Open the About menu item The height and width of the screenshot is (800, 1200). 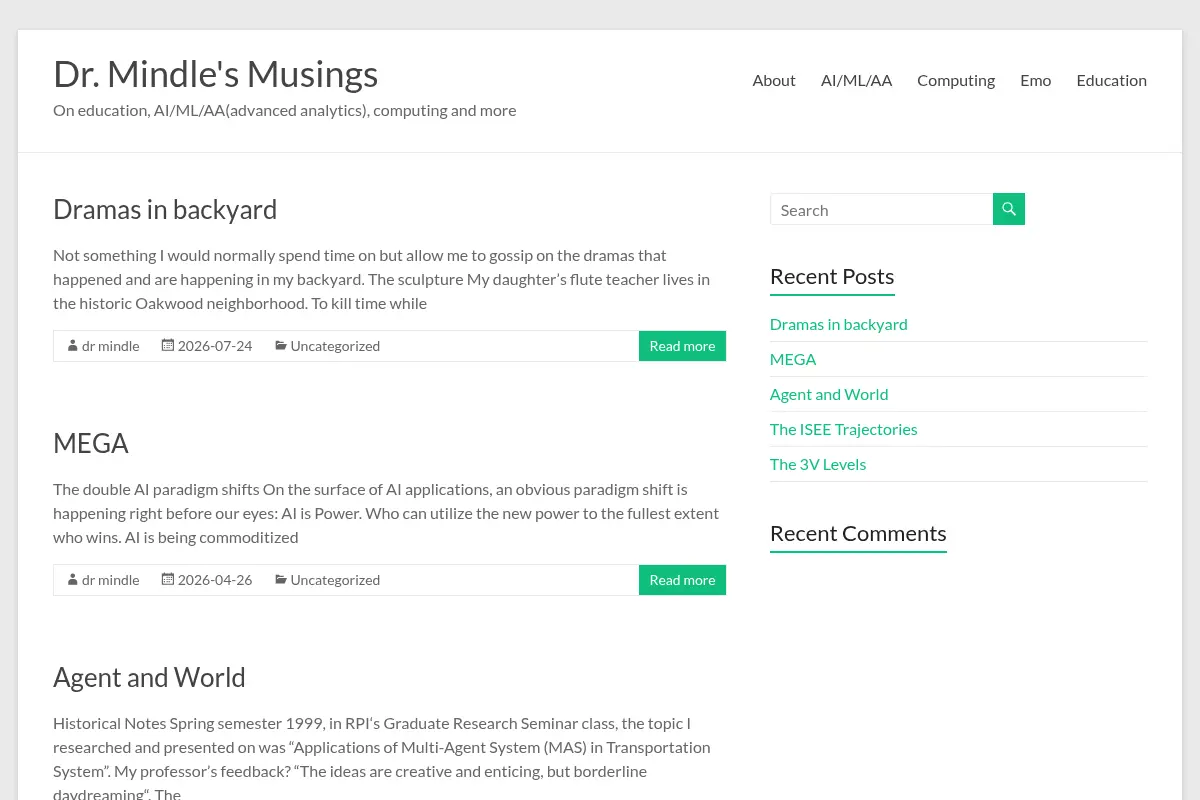pyautogui.click(x=774, y=80)
